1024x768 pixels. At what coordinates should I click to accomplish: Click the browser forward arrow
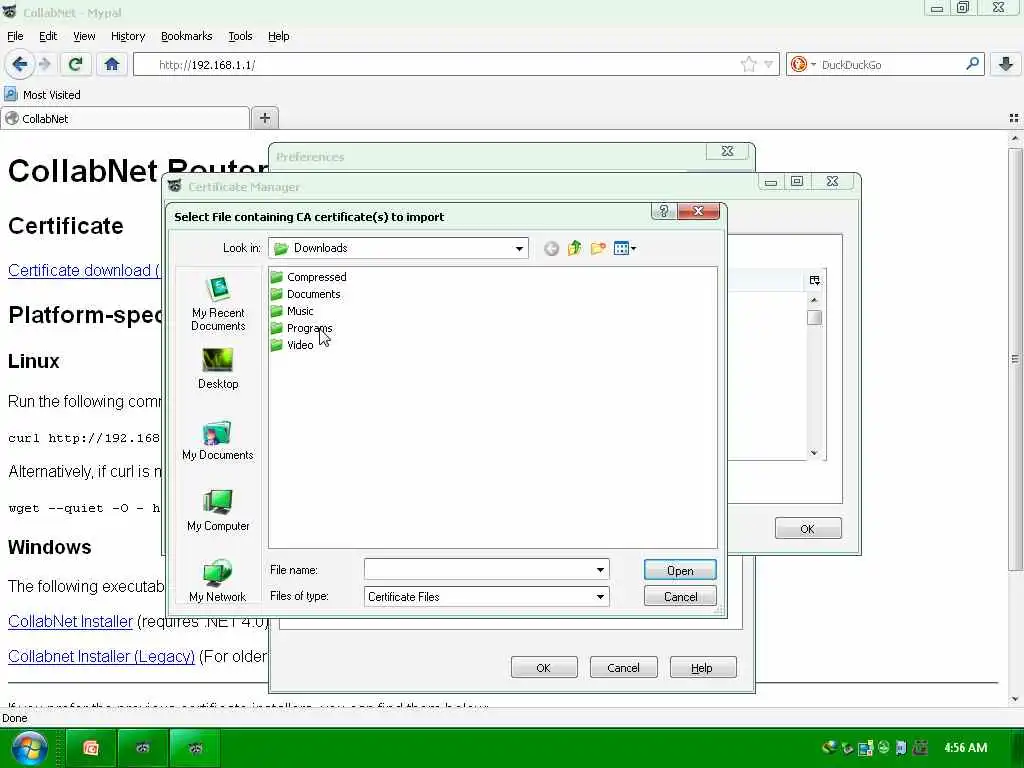click(44, 64)
